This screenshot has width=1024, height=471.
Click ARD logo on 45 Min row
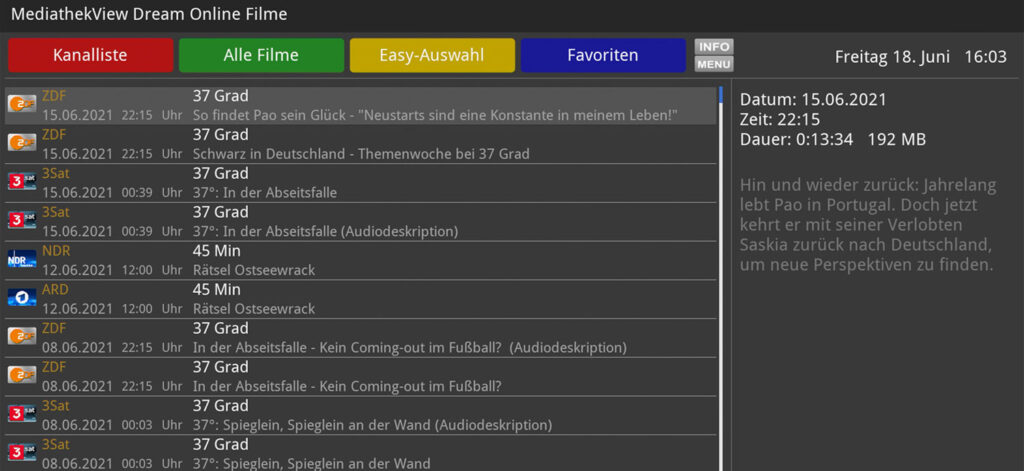click(x=22, y=298)
